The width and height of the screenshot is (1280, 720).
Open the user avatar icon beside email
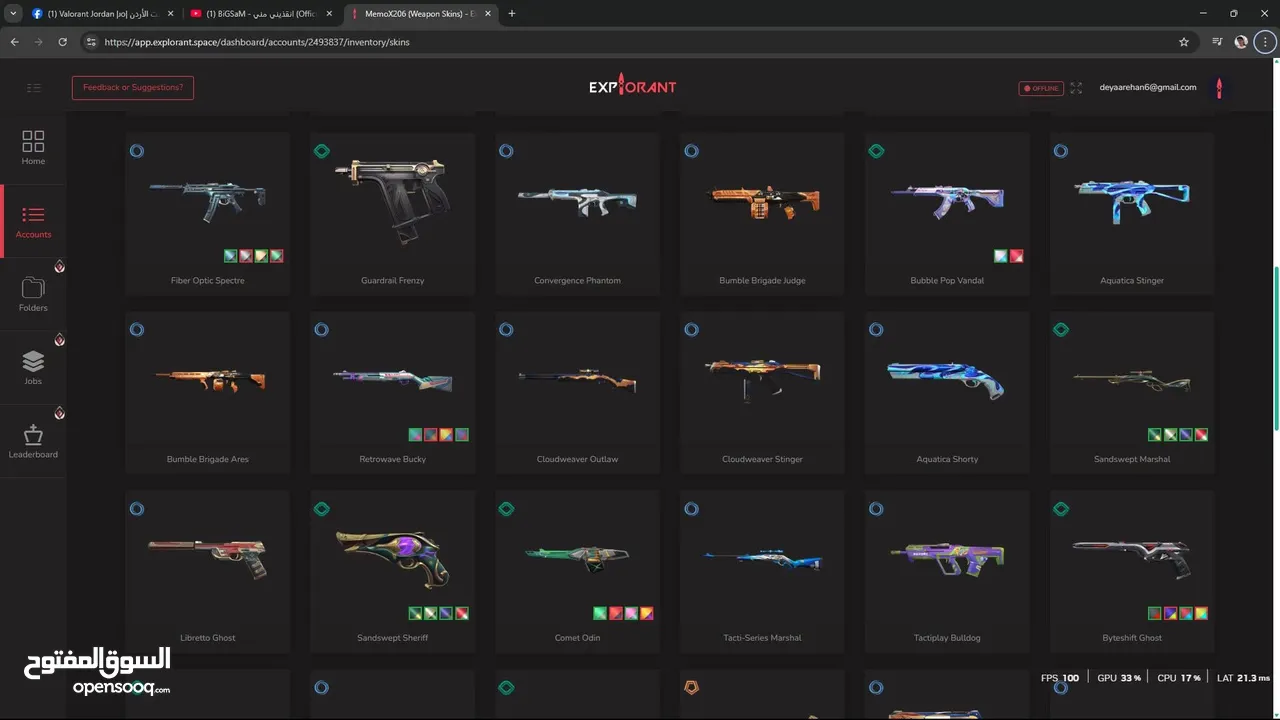point(1218,88)
